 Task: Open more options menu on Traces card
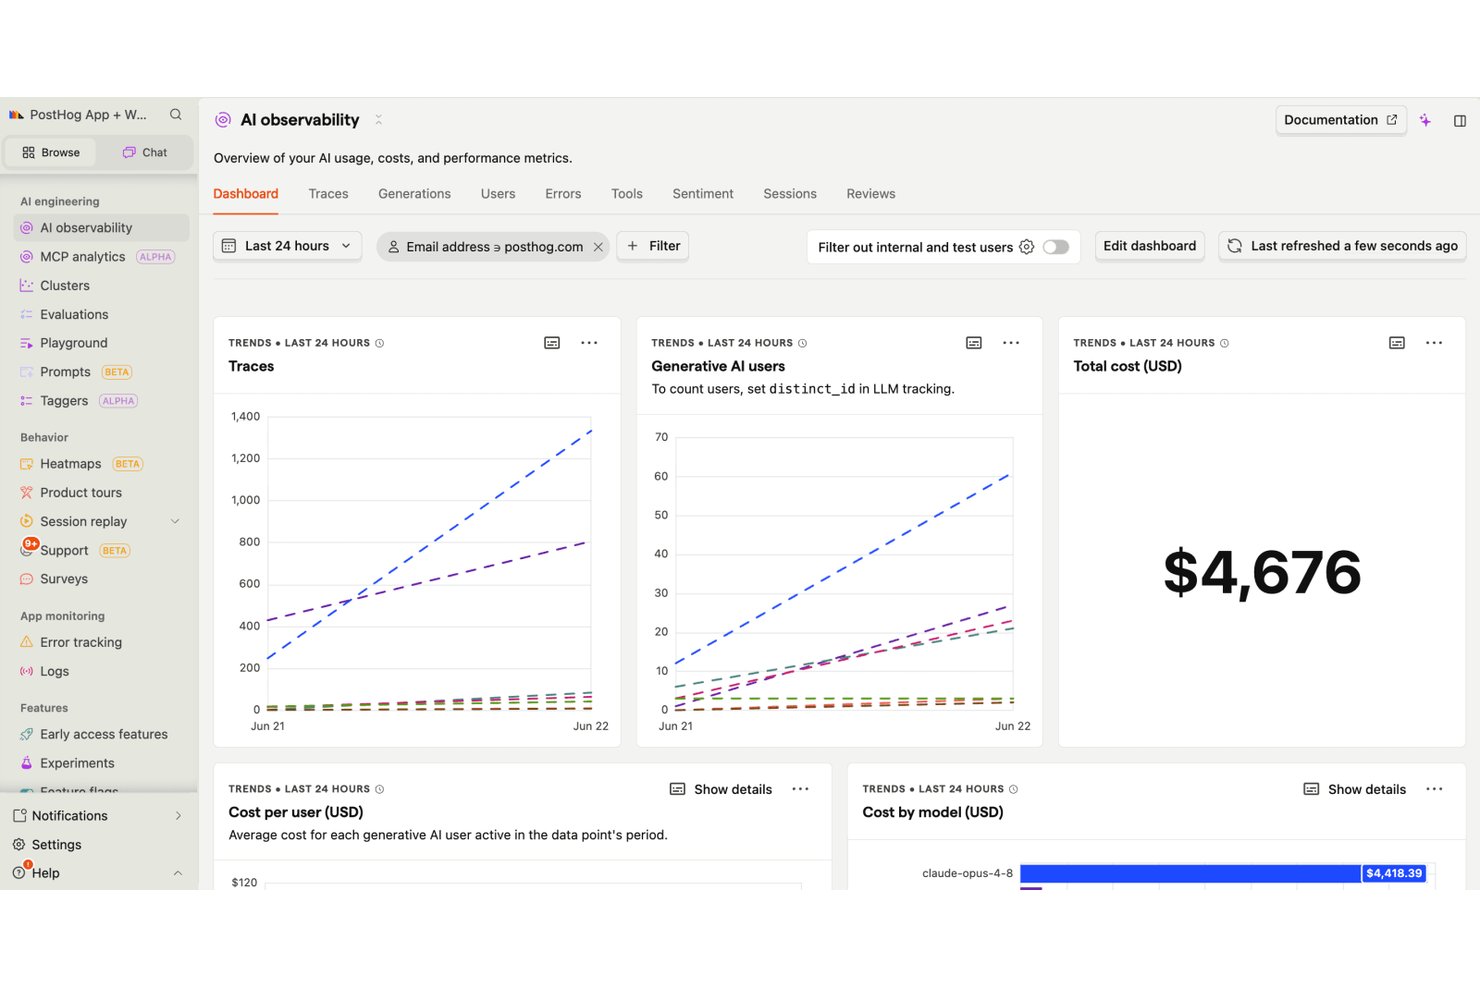click(589, 343)
